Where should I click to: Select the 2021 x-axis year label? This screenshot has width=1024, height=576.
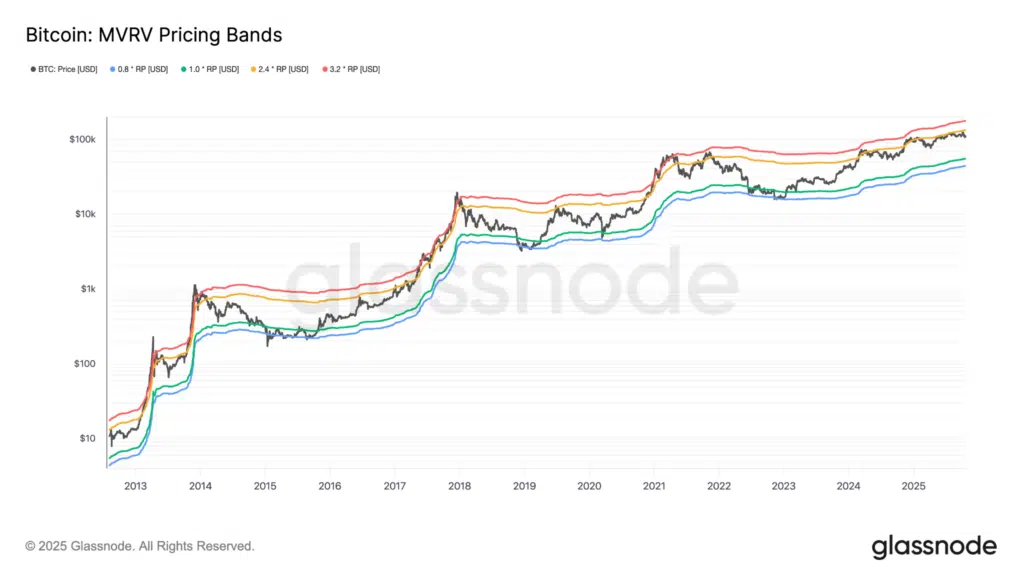click(x=654, y=486)
